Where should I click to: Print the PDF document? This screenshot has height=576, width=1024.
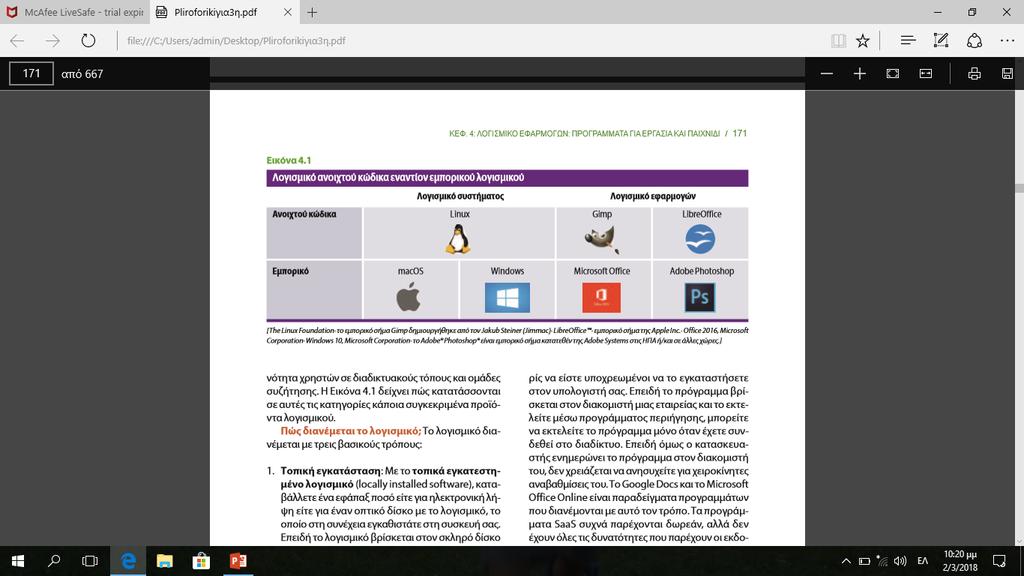(x=974, y=74)
